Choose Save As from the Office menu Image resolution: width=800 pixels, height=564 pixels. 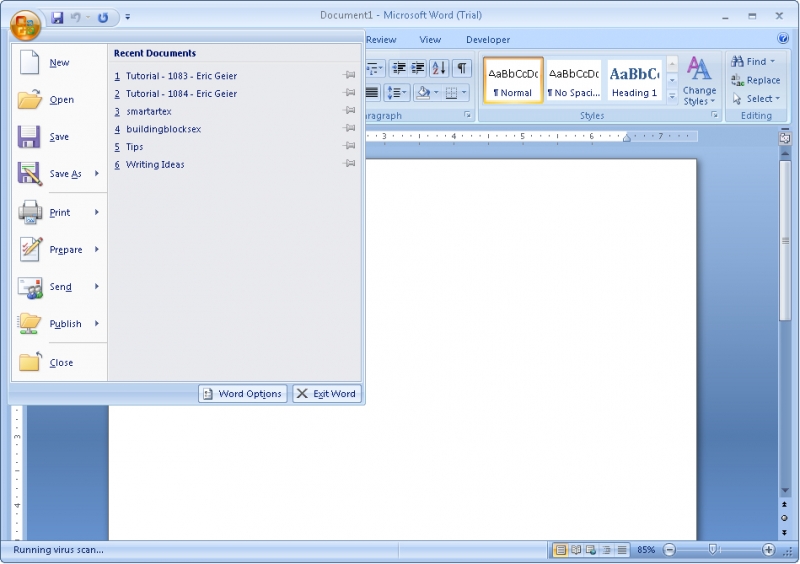click(x=65, y=174)
